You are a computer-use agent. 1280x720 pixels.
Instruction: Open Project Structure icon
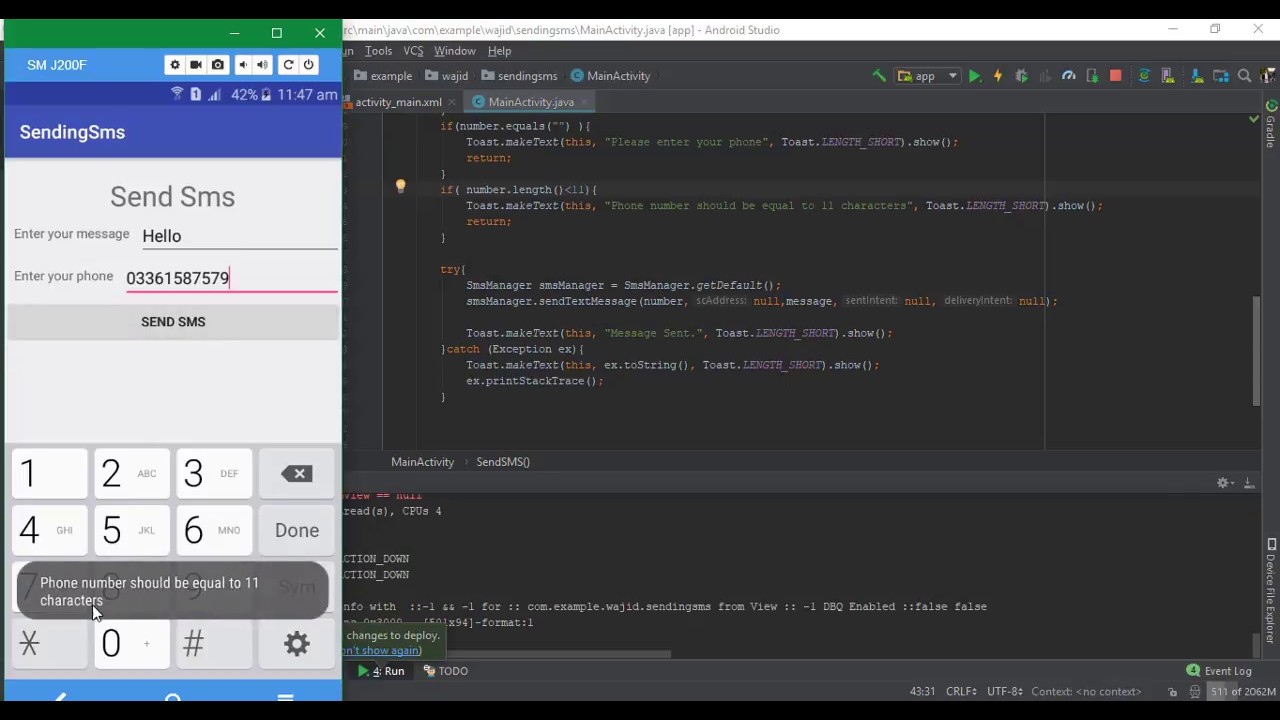click(x=1221, y=76)
